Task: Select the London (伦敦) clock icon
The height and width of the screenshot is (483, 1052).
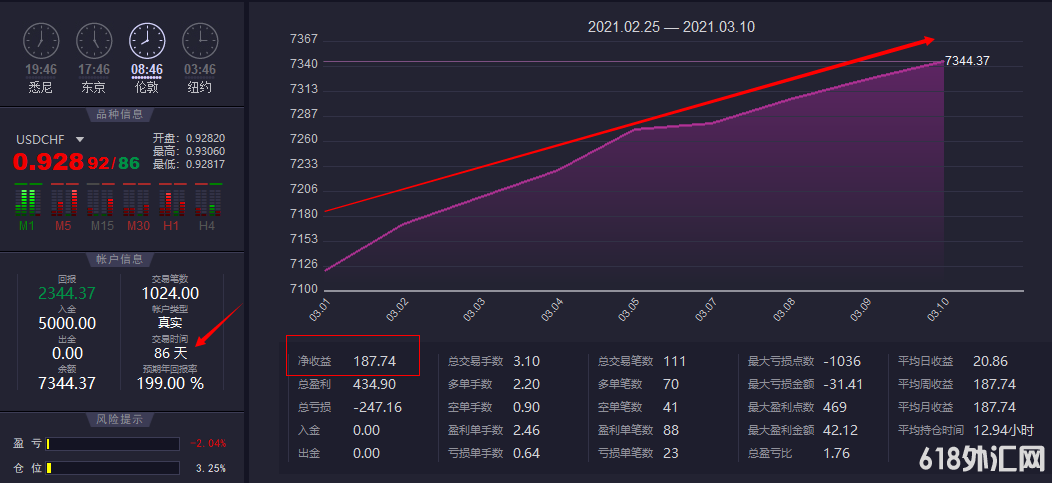Action: (x=147, y=41)
